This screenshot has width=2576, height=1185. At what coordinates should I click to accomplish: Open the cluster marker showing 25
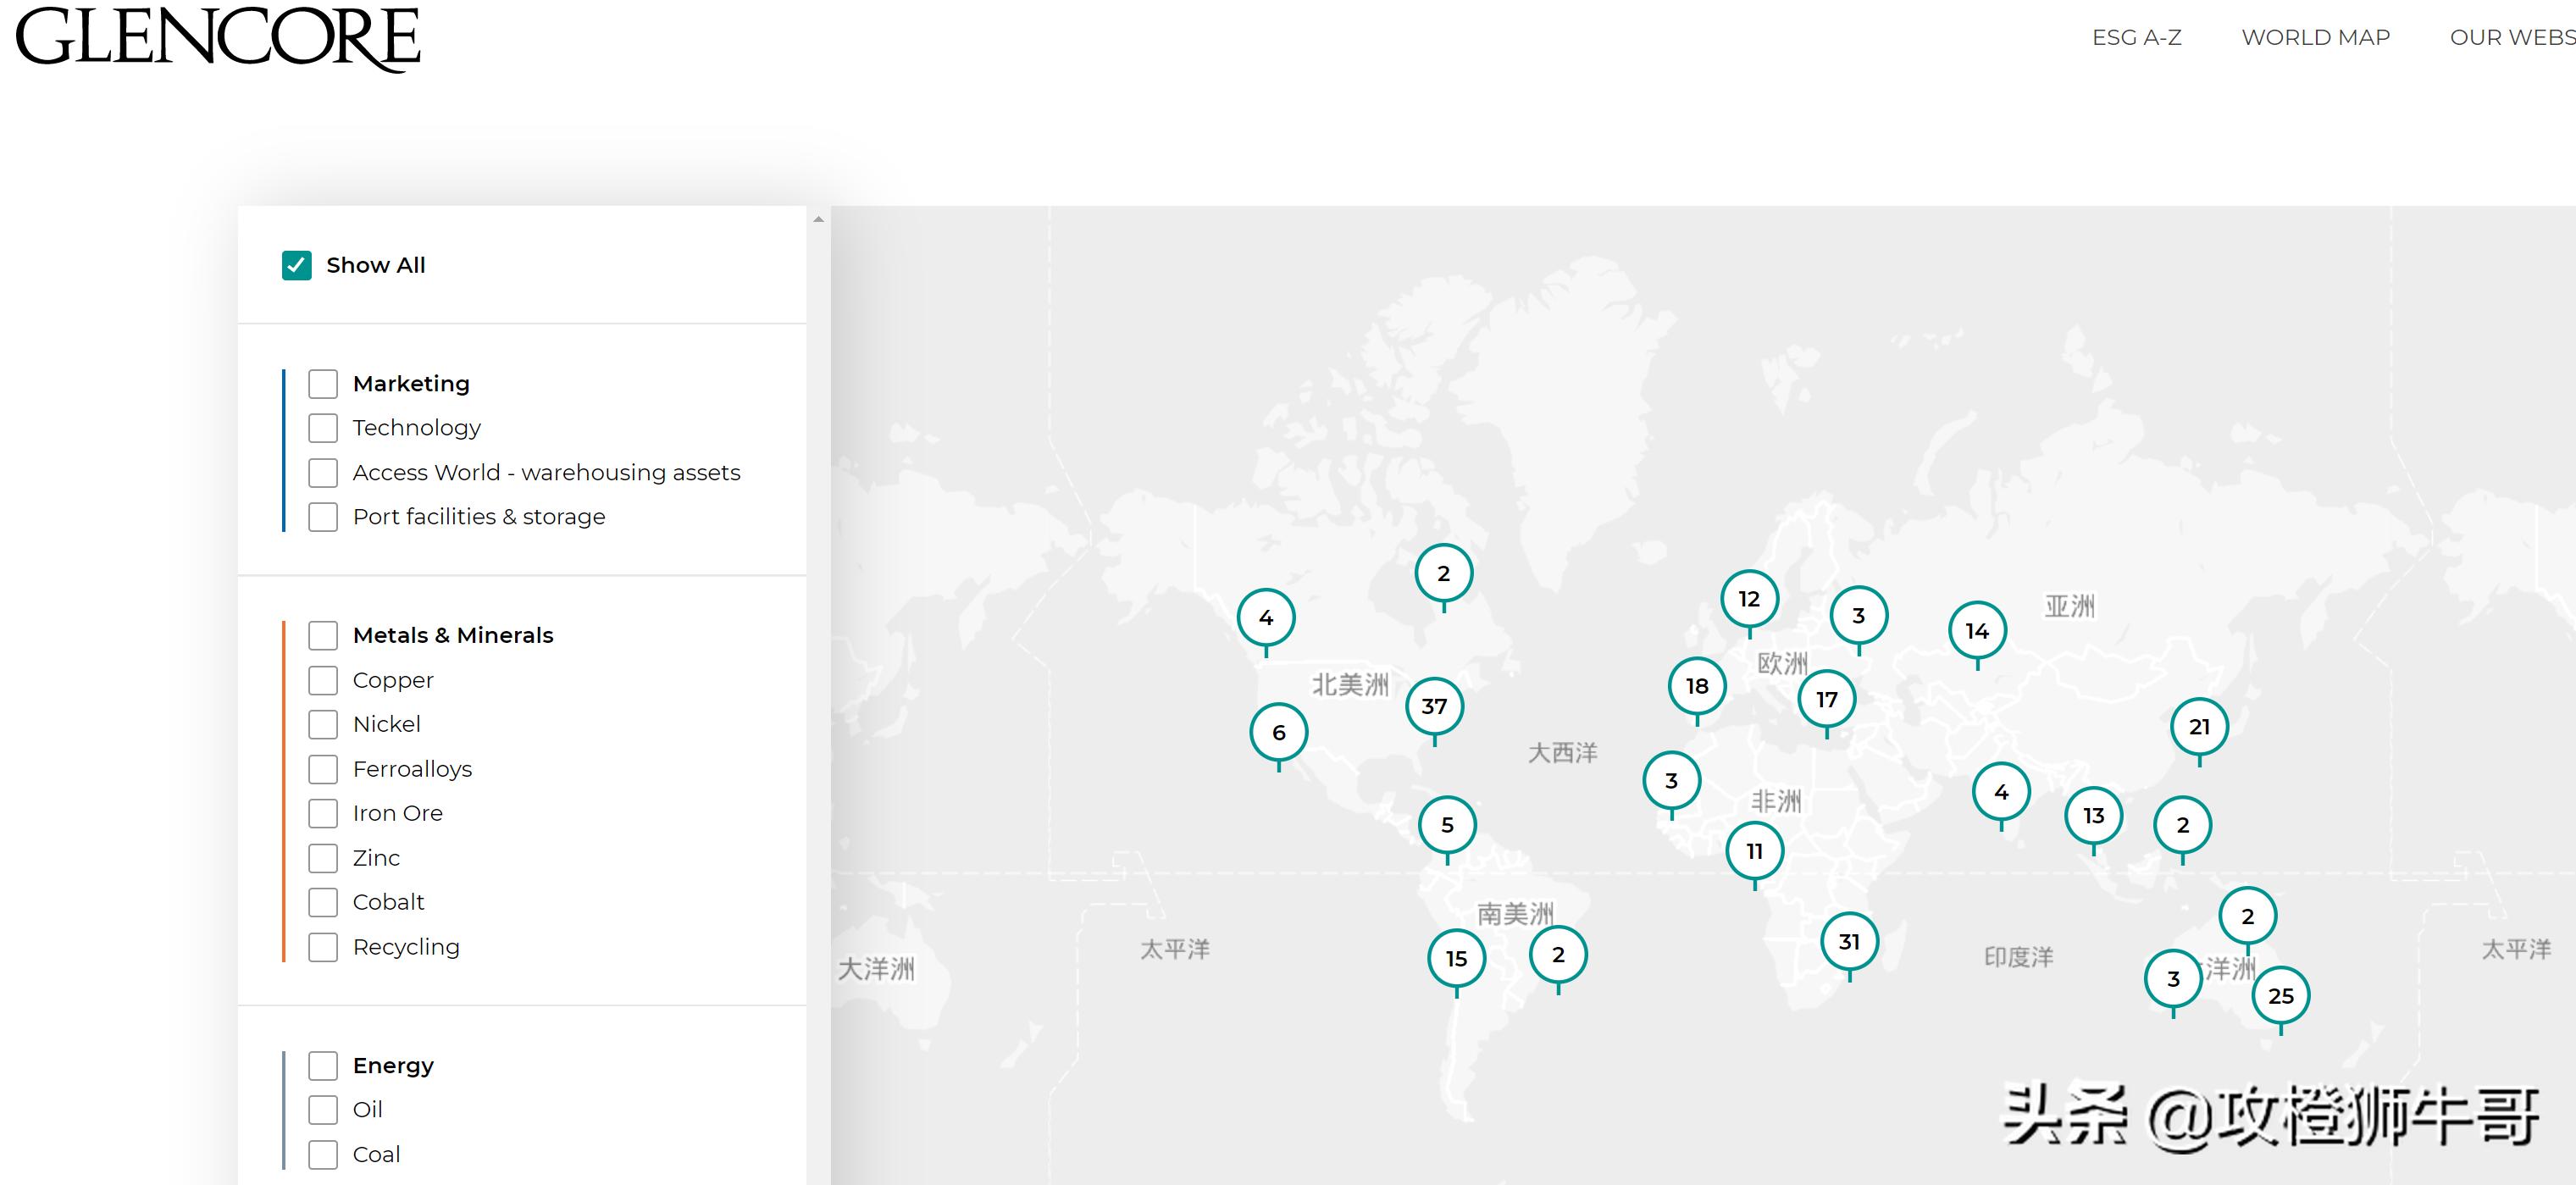point(2280,996)
